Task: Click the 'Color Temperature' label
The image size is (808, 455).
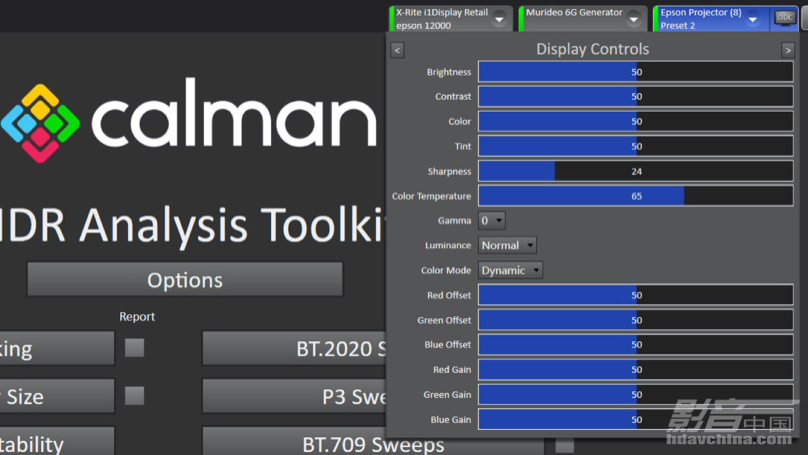Action: tap(431, 196)
